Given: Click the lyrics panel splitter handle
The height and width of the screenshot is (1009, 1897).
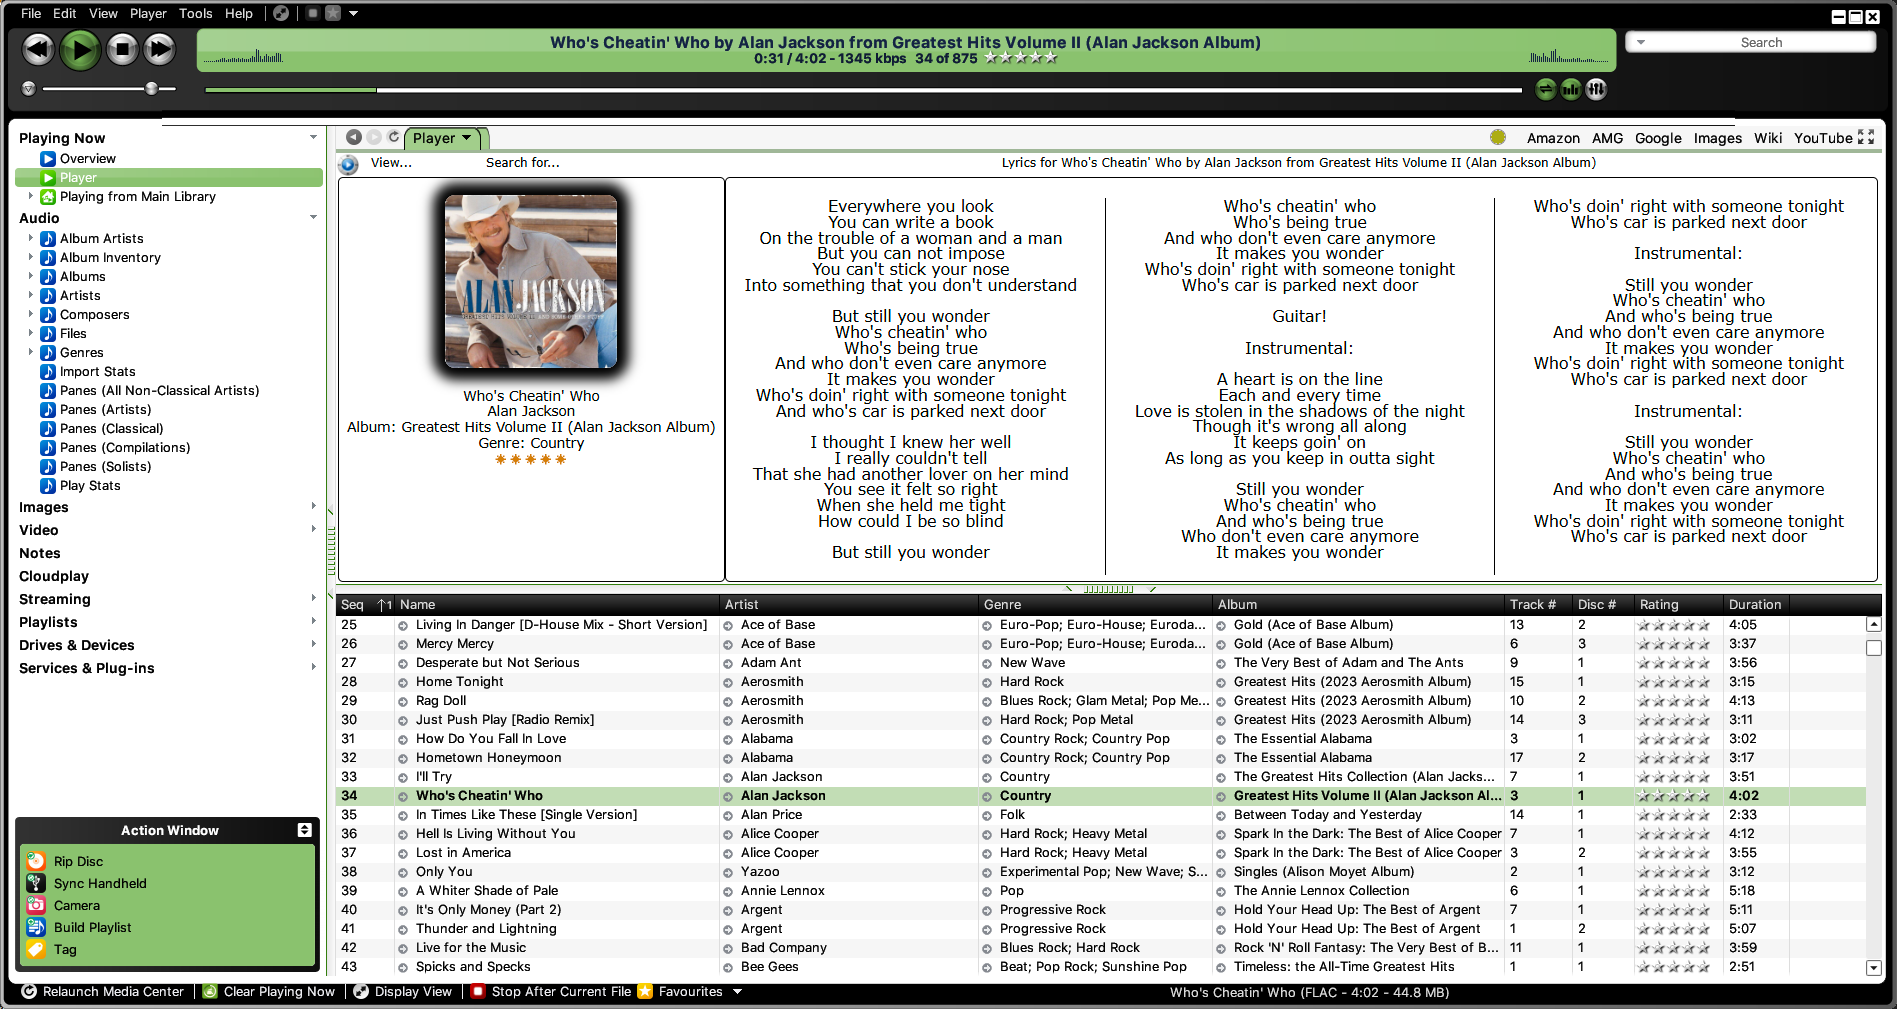Looking at the screenshot, I should point(1108,589).
